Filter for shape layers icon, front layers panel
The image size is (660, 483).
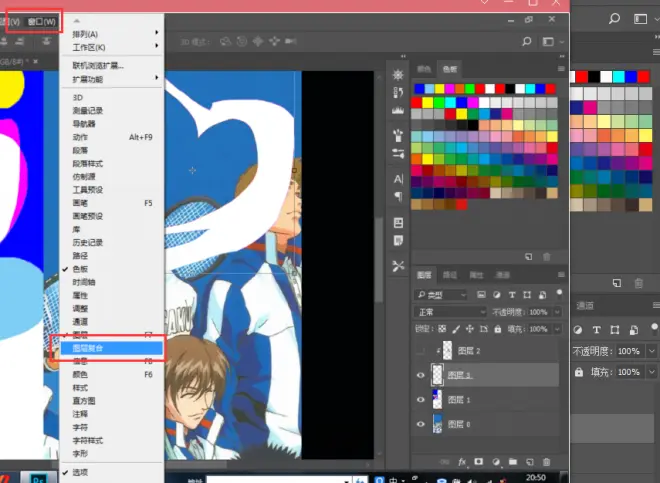pos(527,295)
